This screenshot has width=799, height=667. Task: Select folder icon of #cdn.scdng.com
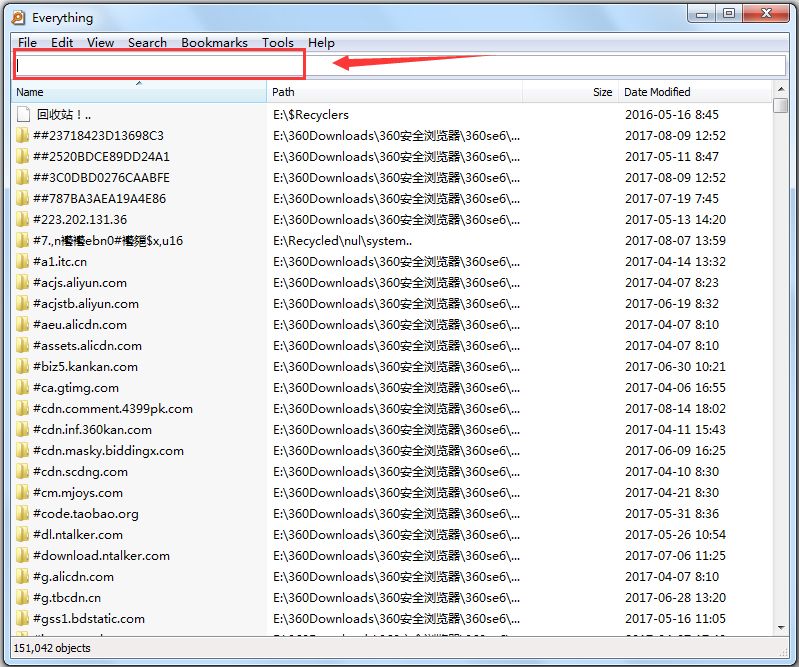22,472
